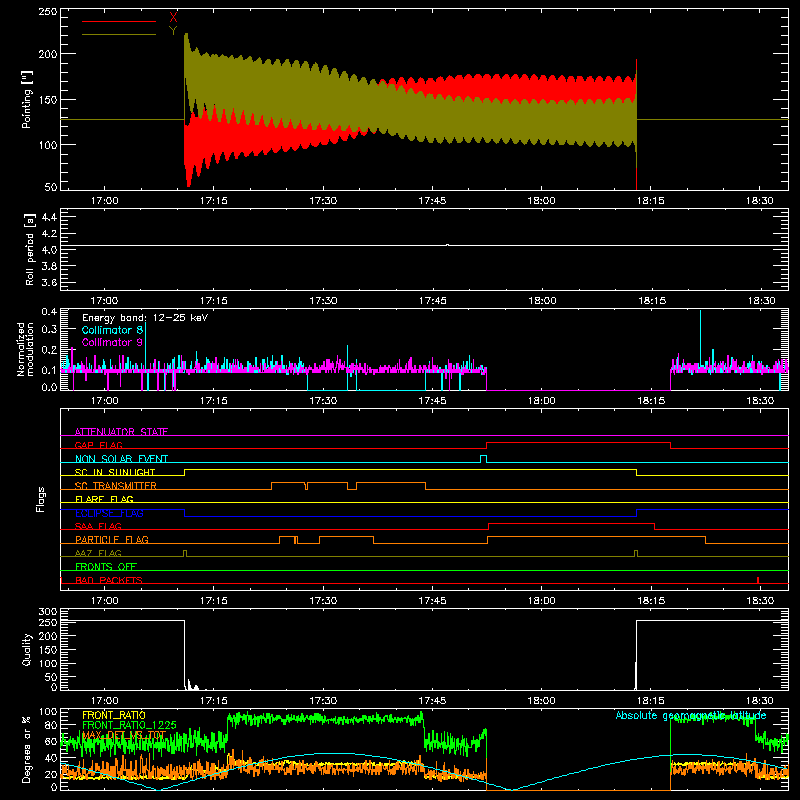The image size is (800, 800).
Task: Click 17:15 under the modulation plot
Action: (214, 401)
